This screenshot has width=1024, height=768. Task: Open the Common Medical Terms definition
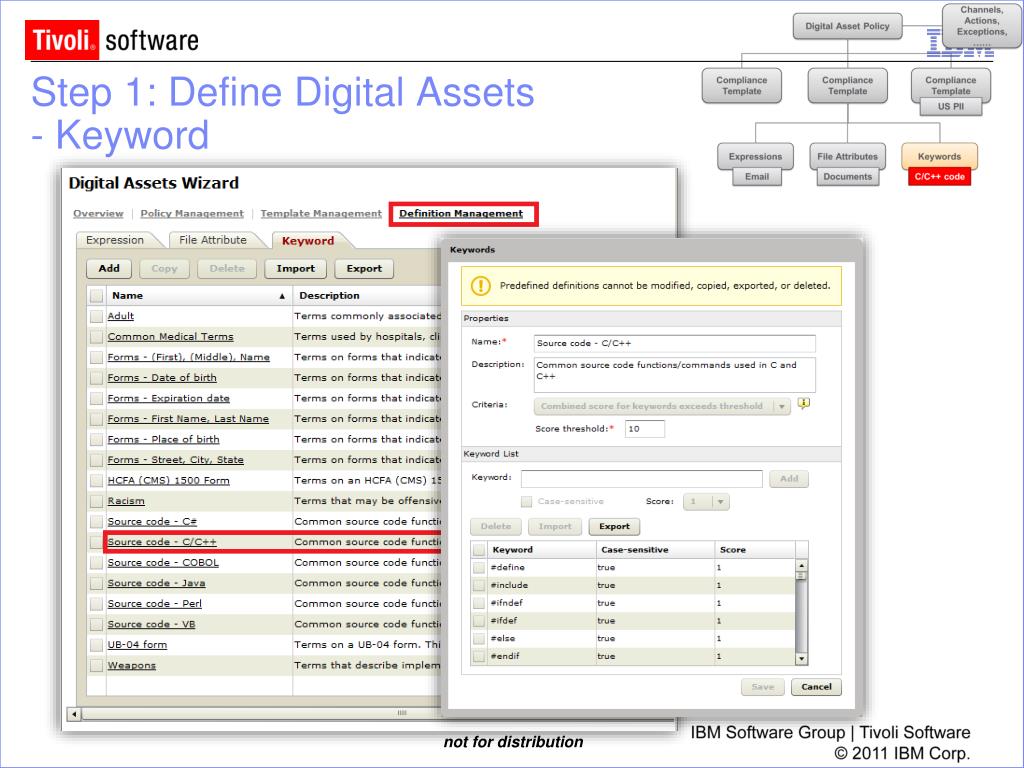tap(170, 337)
